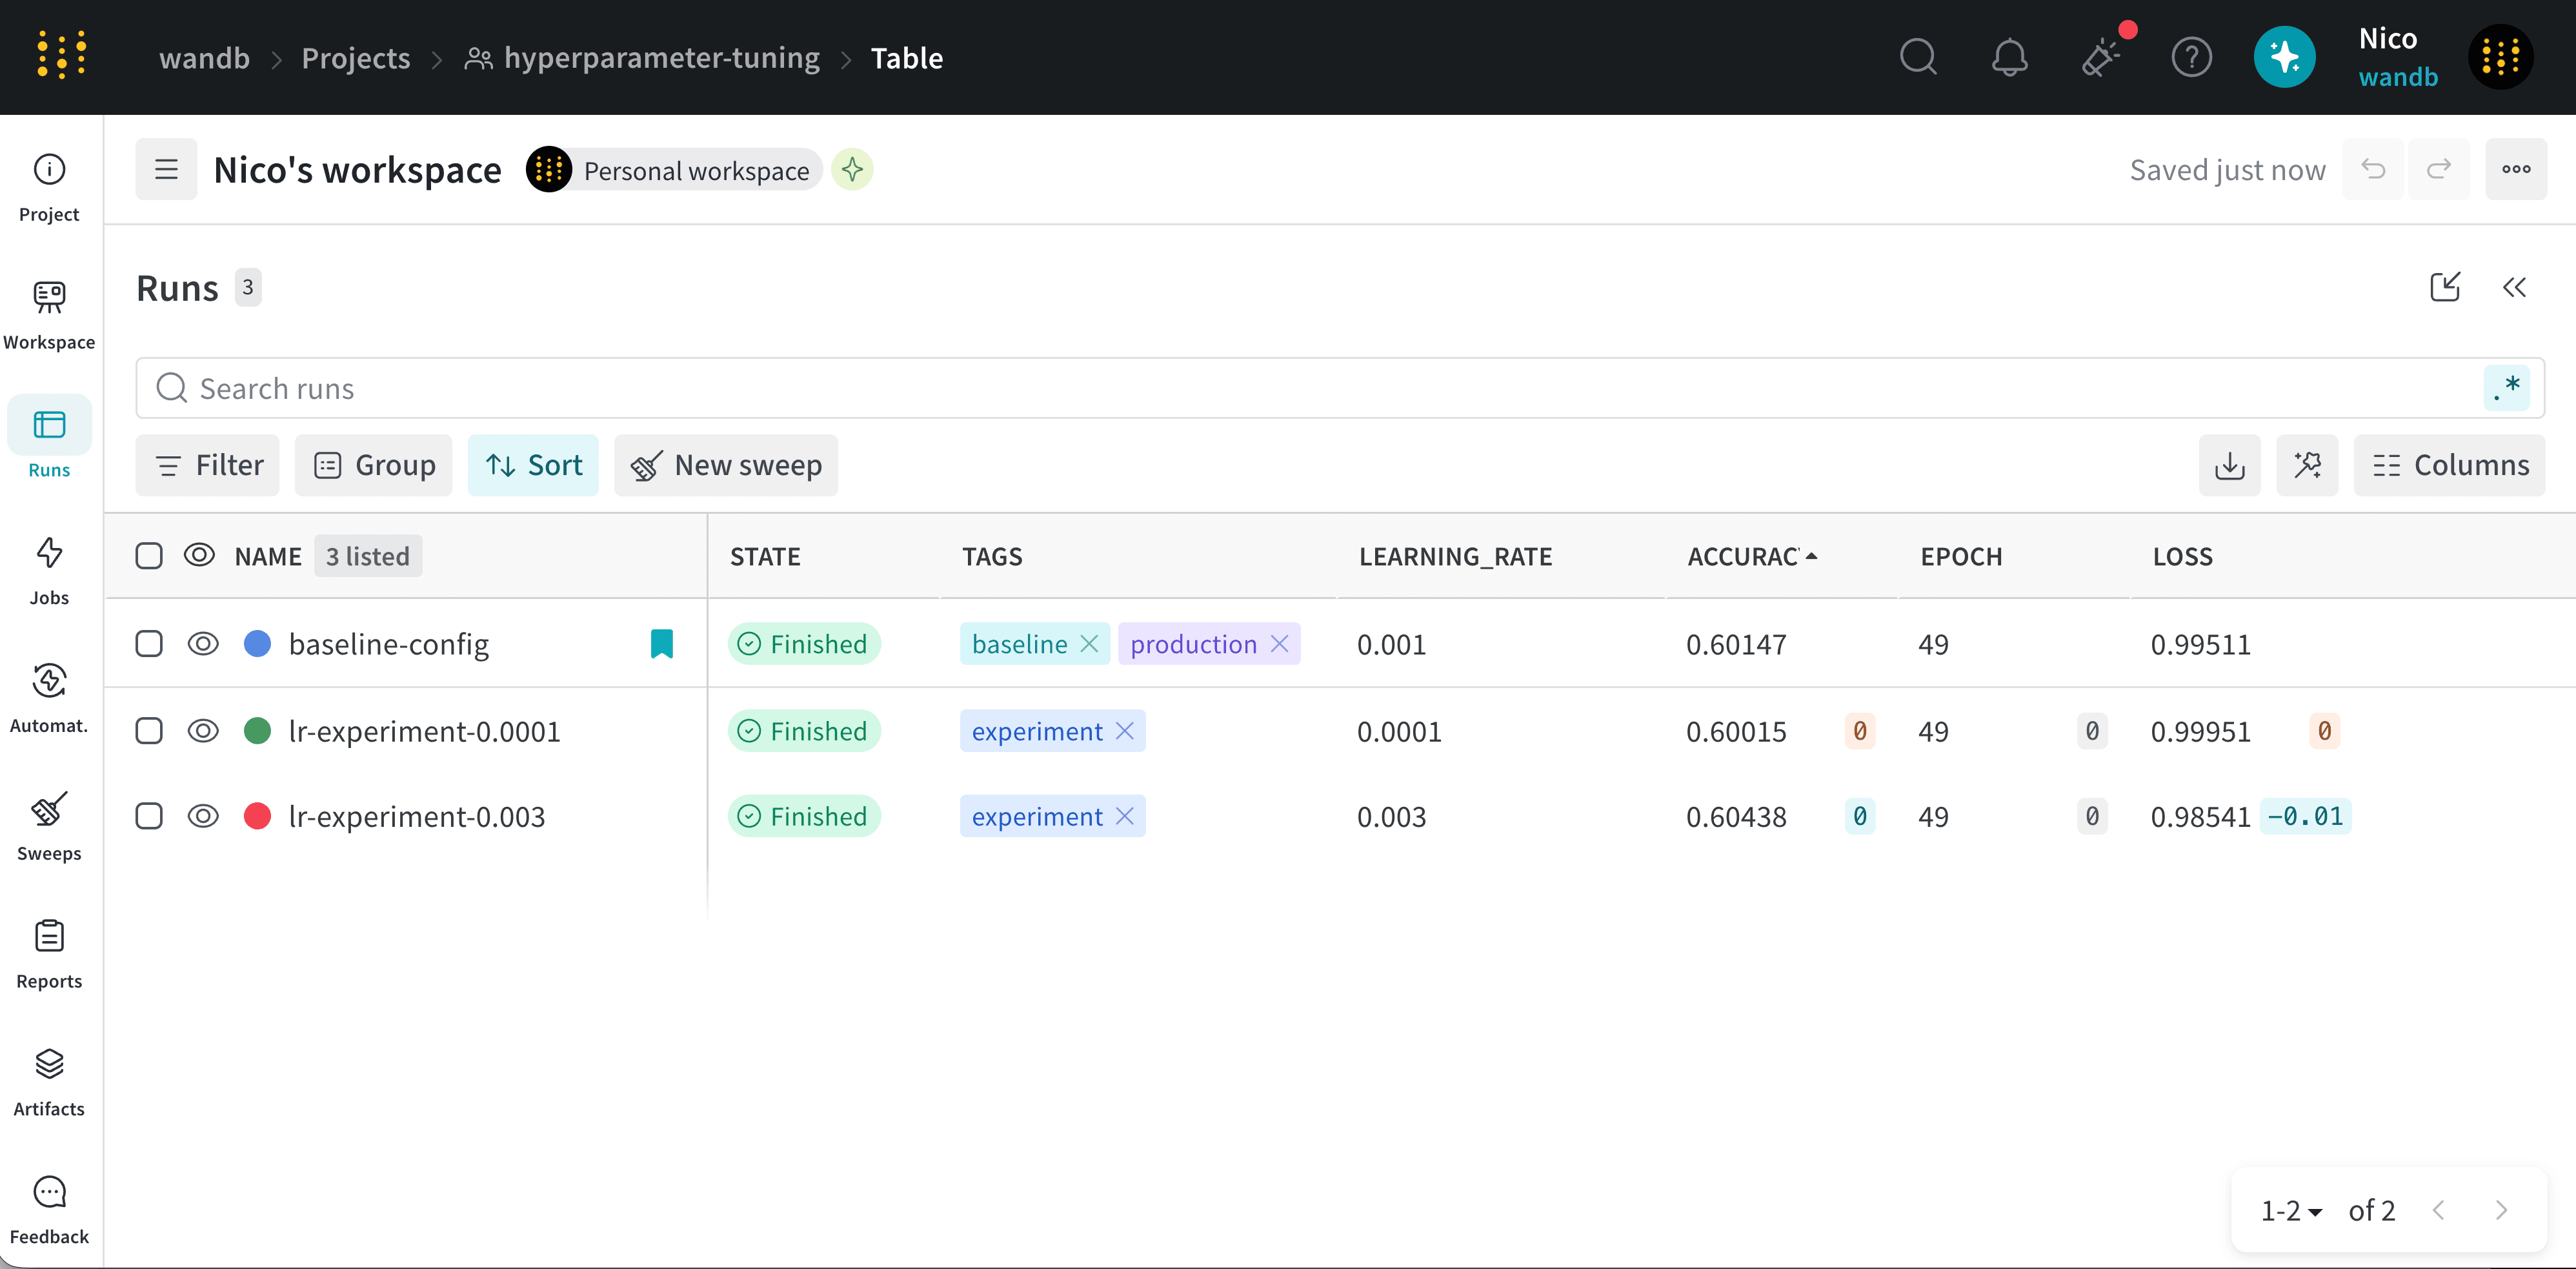The width and height of the screenshot is (2576, 1269).
Task: Collapse the runs table with double chevron
Action: click(2515, 288)
